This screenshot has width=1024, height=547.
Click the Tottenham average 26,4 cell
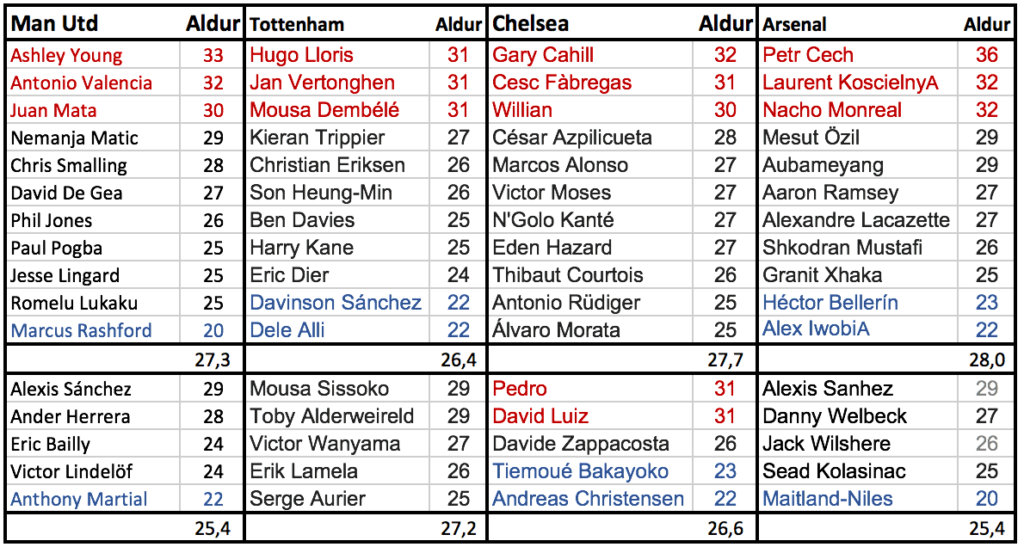[x=366, y=360]
